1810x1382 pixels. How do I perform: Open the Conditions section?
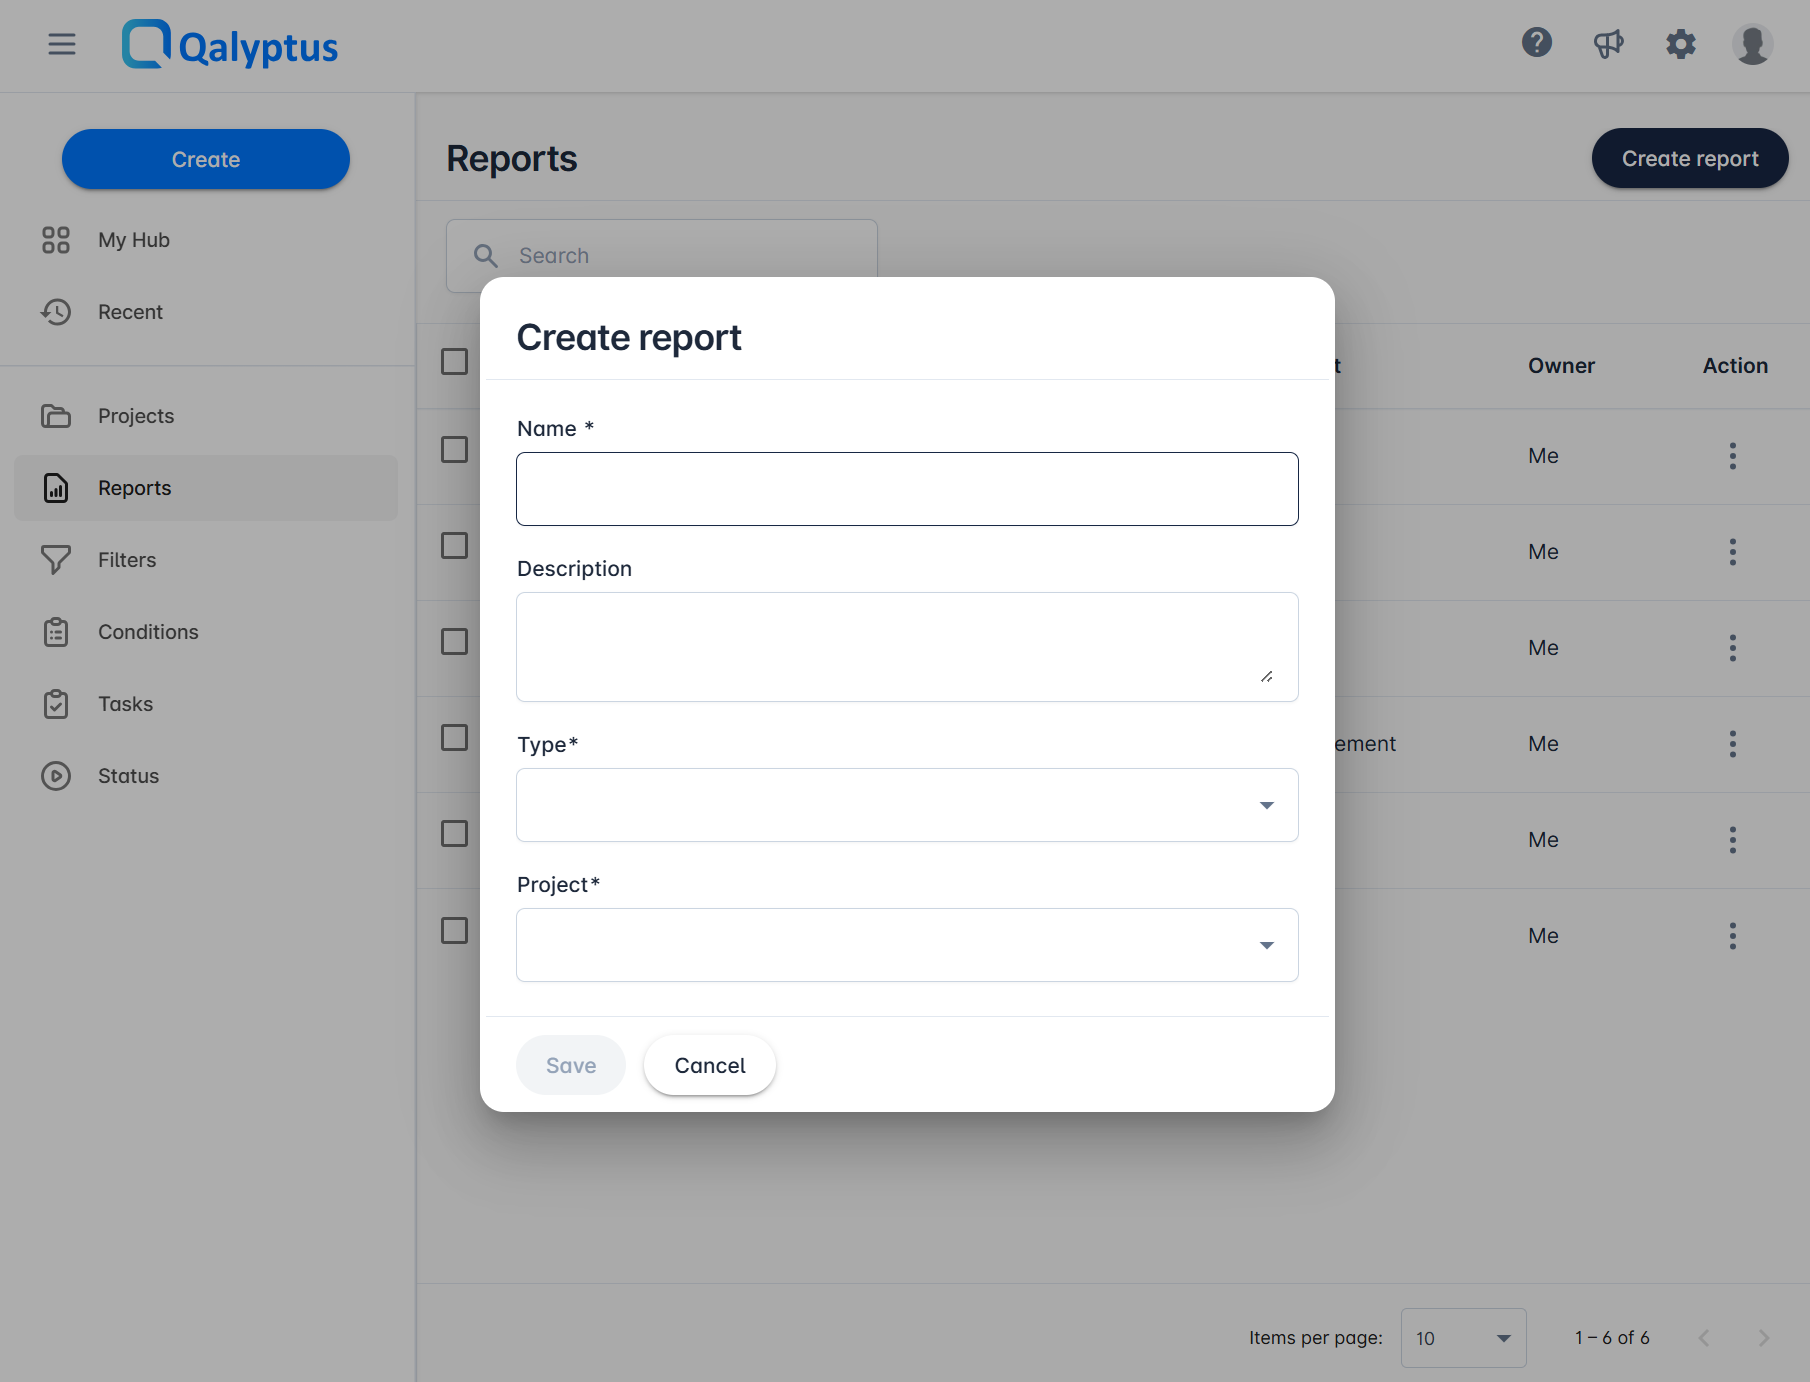[x=148, y=631]
